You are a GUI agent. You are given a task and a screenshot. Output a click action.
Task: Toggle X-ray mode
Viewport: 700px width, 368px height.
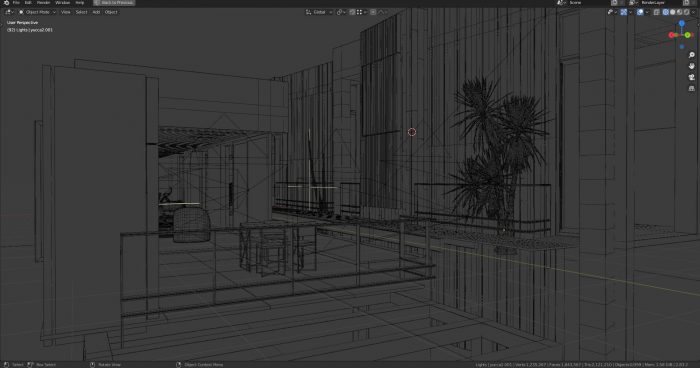point(656,12)
